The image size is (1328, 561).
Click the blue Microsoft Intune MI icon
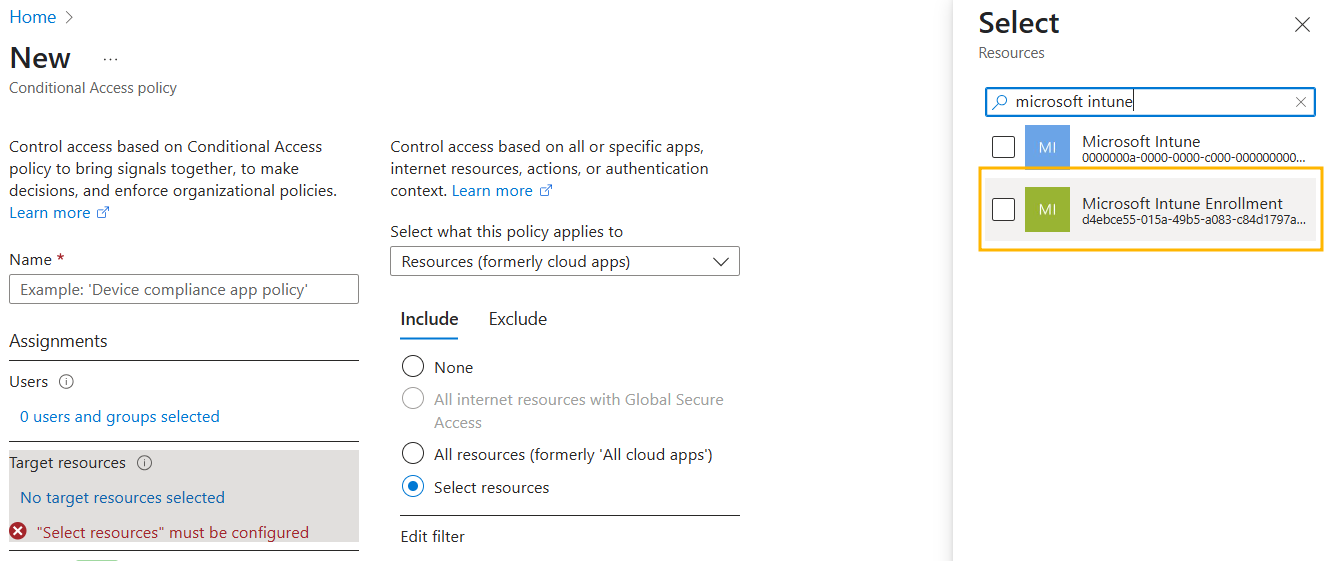point(1047,147)
